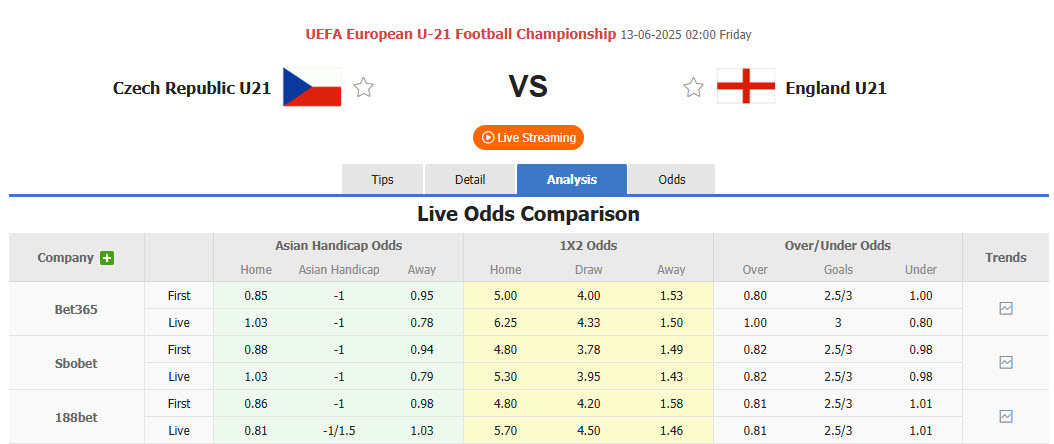
Task: Select the Analysis tab
Action: point(572,180)
